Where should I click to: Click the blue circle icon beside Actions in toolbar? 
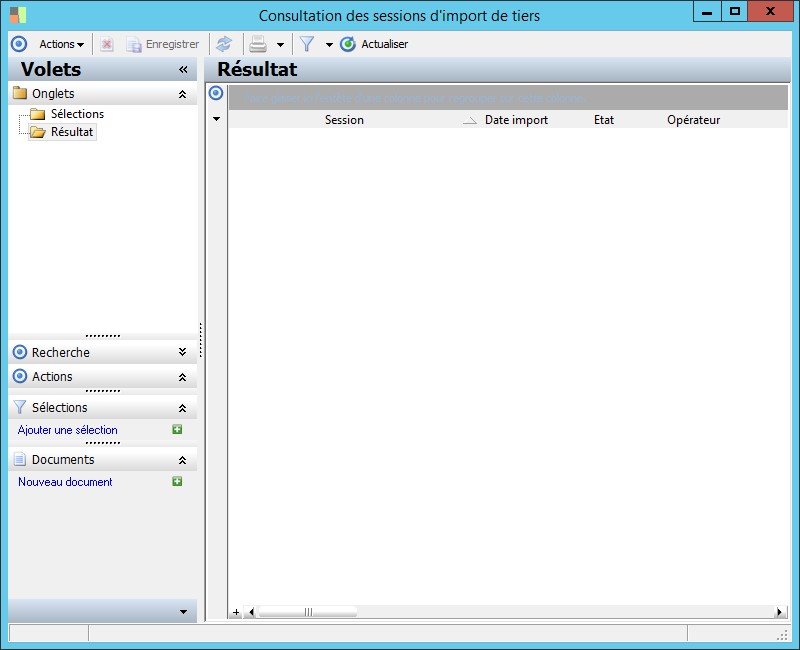[19, 44]
